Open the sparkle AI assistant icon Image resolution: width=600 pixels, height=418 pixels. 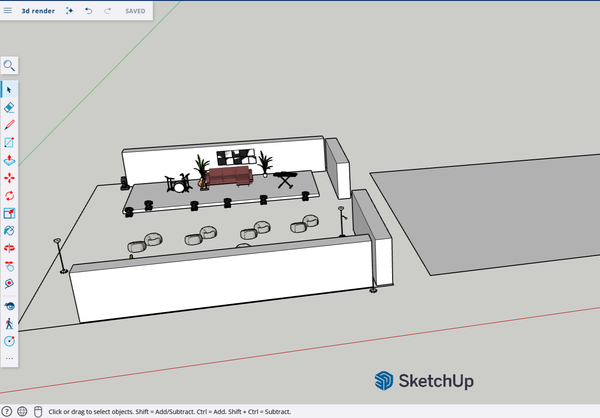69,10
